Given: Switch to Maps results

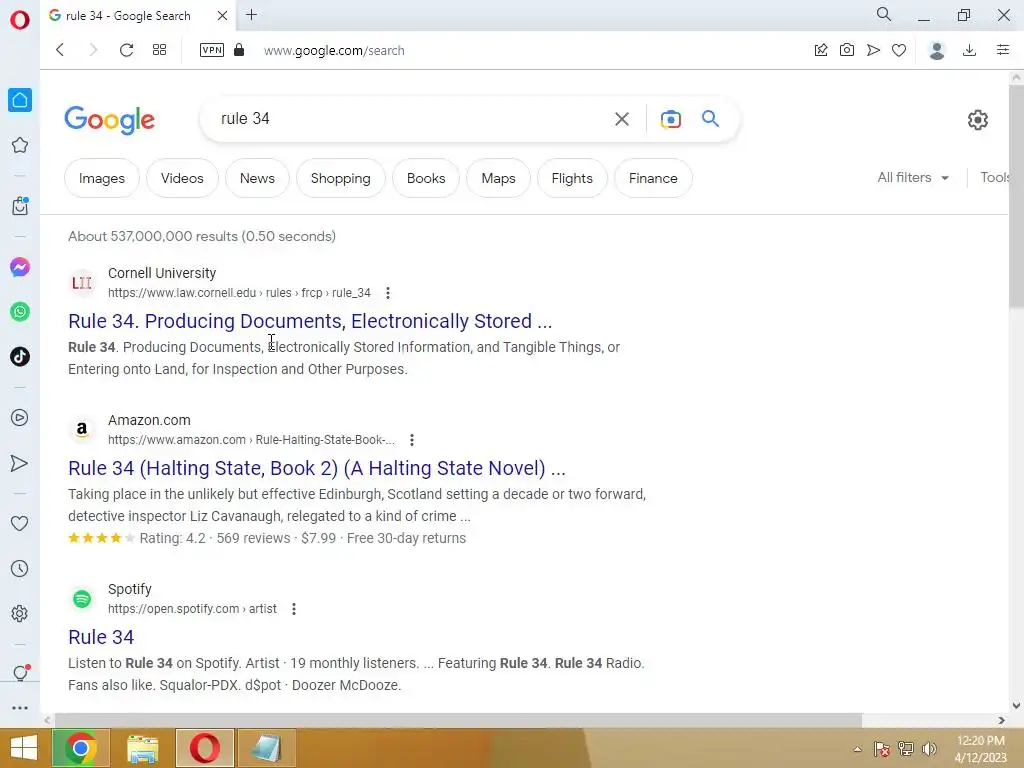Looking at the screenshot, I should 498,178.
